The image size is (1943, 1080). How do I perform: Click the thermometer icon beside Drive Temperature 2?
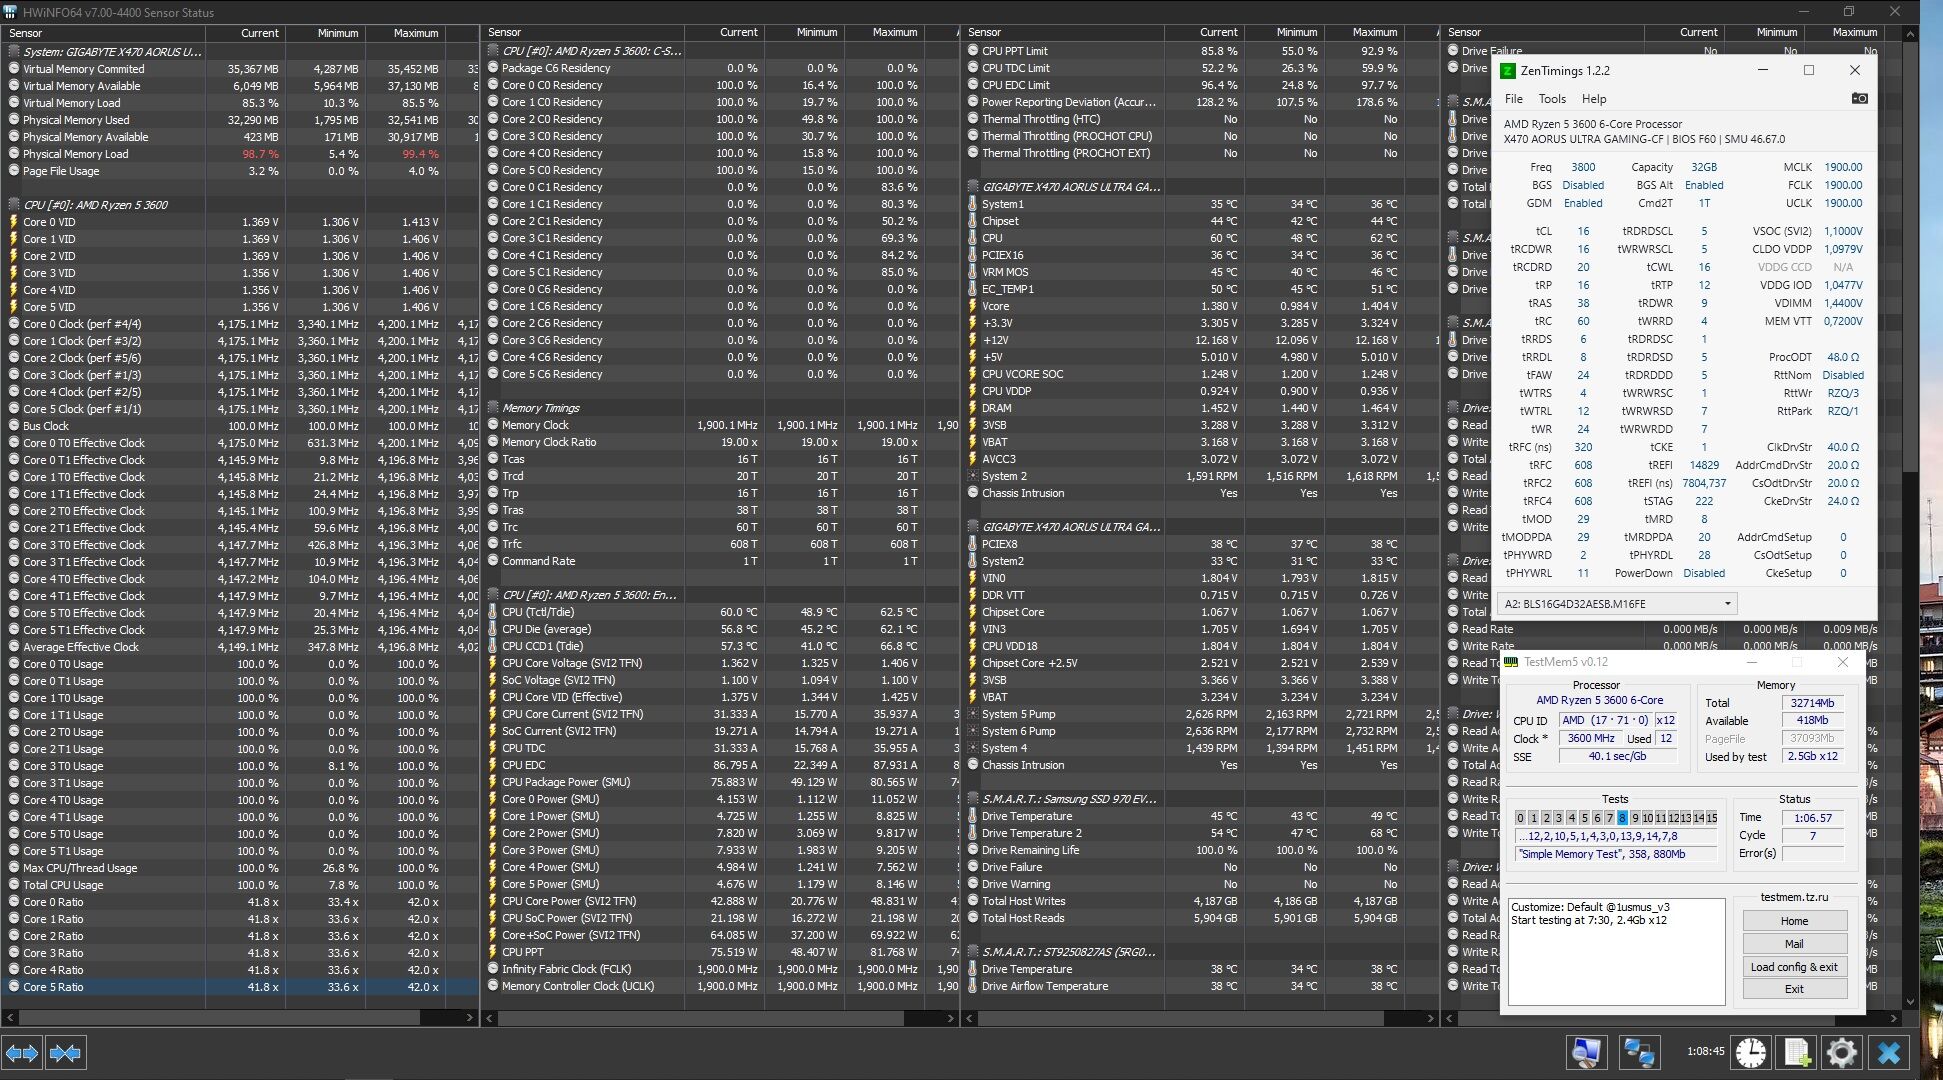point(972,833)
